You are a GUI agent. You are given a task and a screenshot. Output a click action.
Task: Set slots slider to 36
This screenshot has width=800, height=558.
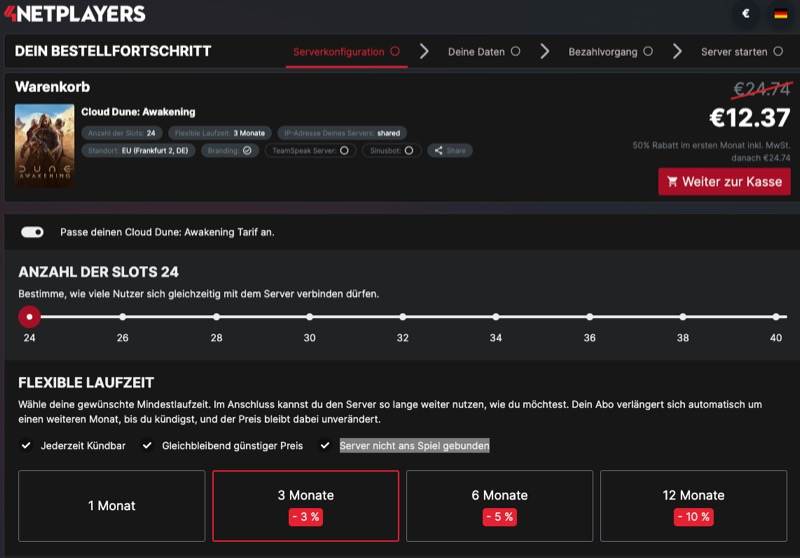click(x=589, y=317)
